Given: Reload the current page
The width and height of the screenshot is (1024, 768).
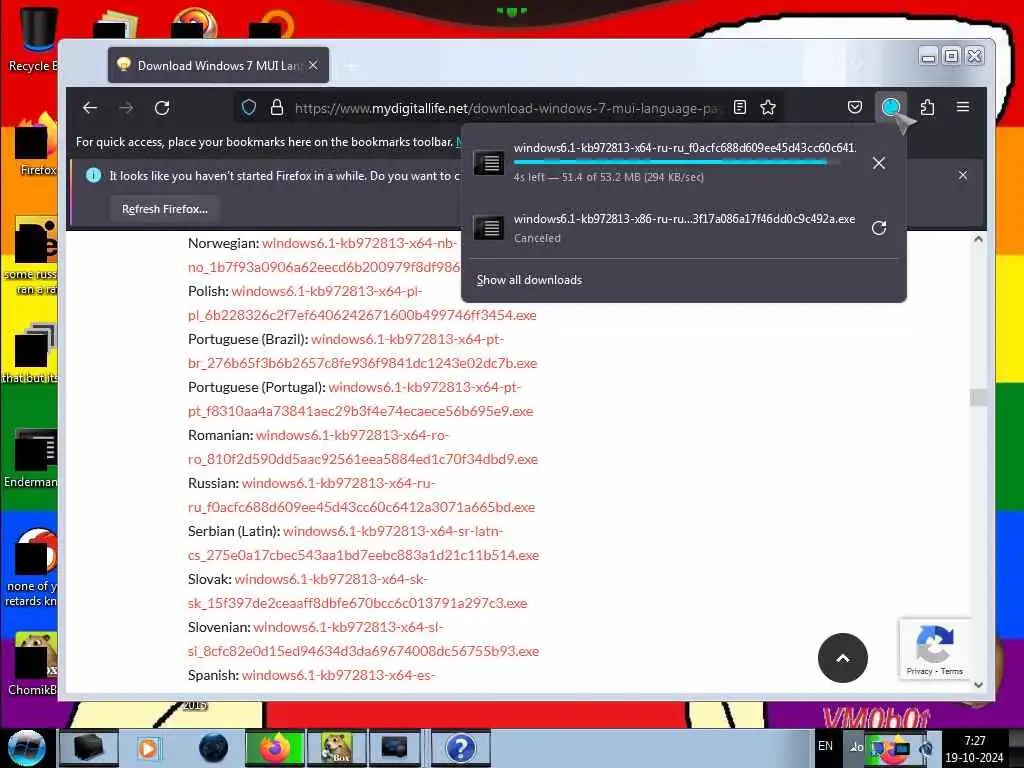Looking at the screenshot, I should point(162,108).
